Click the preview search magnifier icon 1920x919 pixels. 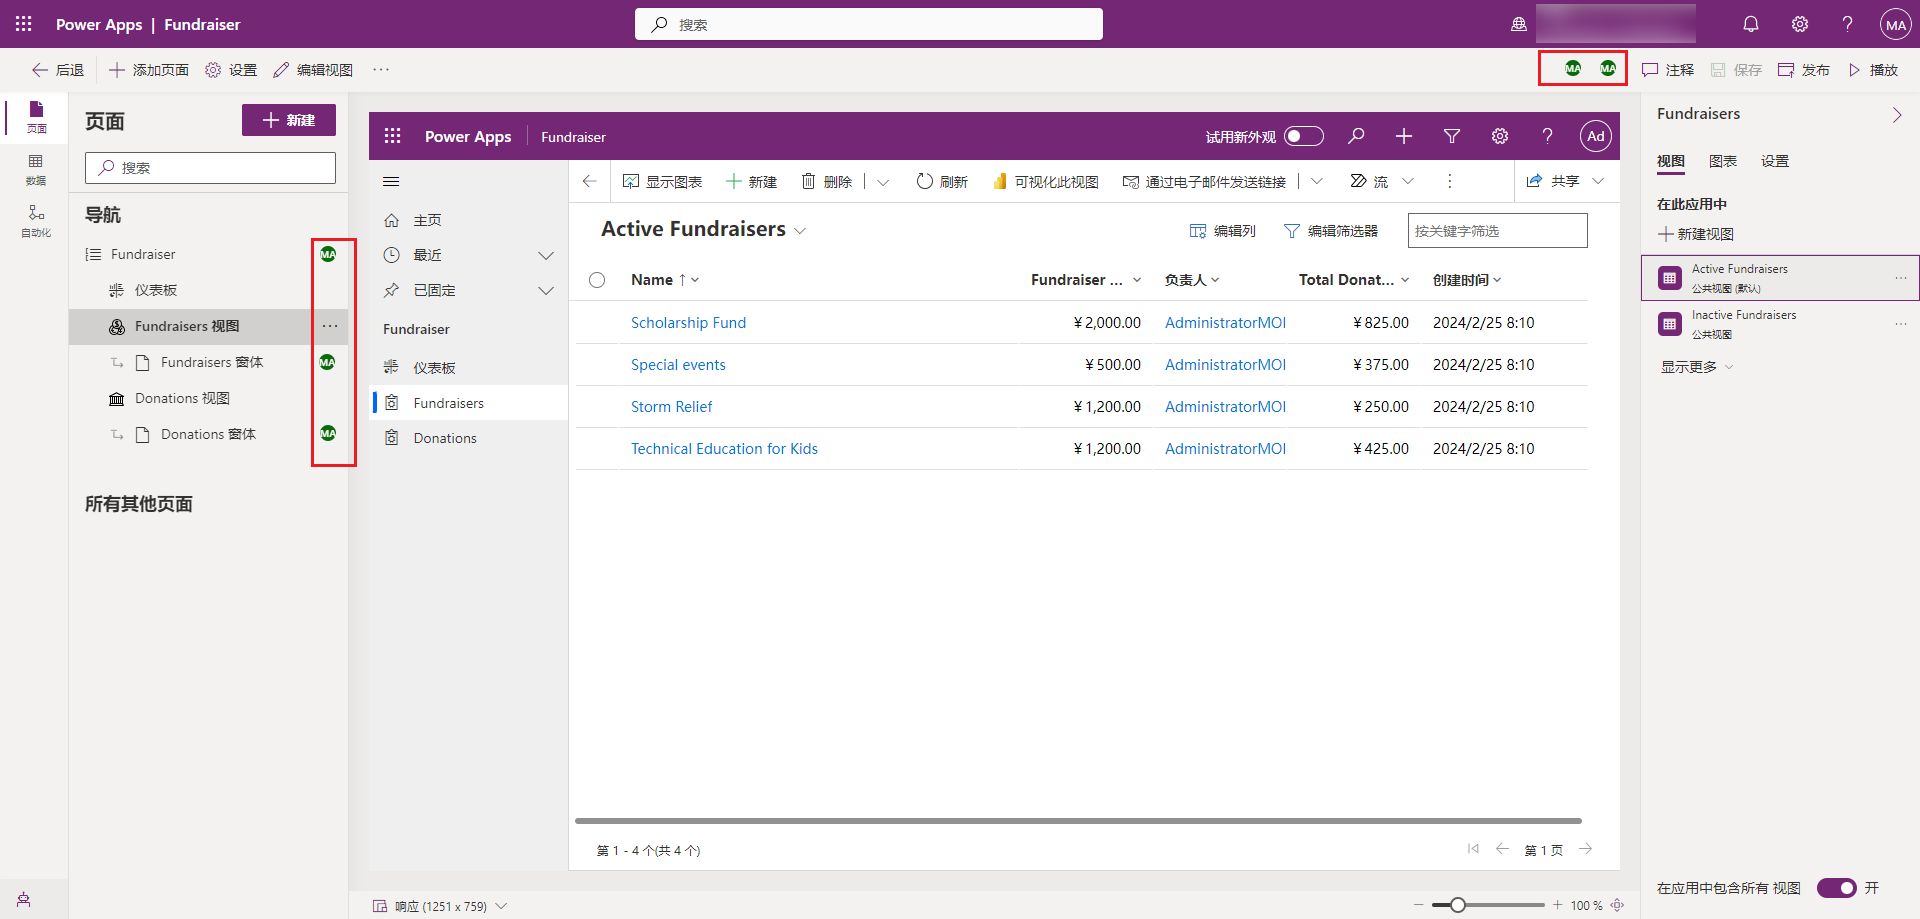(x=1356, y=136)
